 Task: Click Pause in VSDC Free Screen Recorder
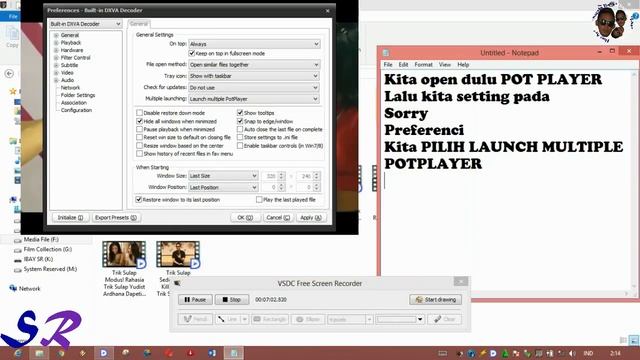coord(195,300)
